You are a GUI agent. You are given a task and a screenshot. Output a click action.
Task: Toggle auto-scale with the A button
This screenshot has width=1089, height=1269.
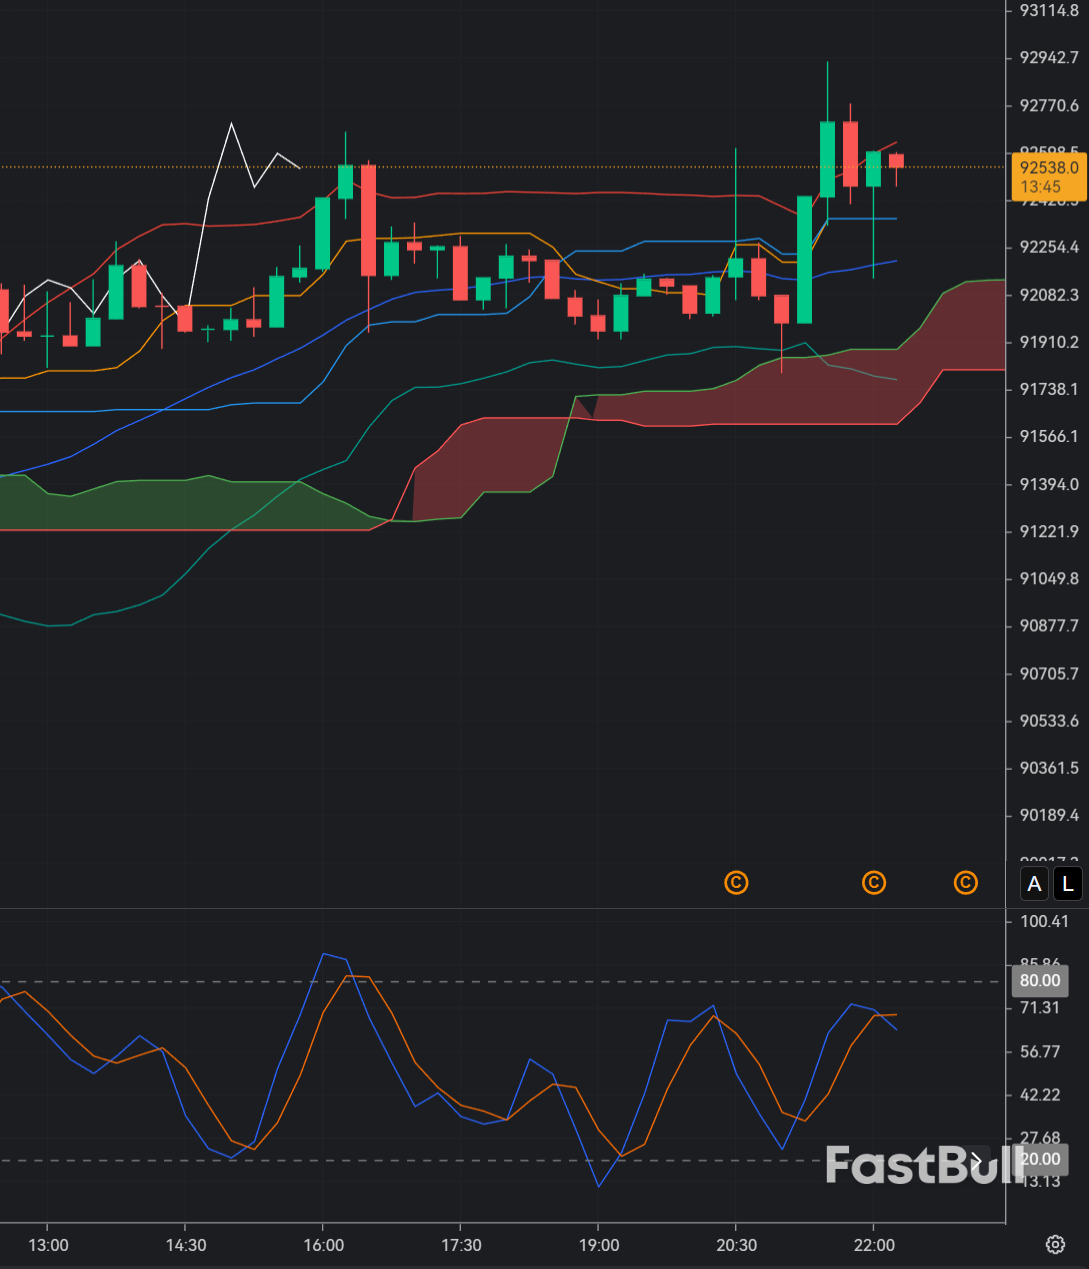point(1034,884)
